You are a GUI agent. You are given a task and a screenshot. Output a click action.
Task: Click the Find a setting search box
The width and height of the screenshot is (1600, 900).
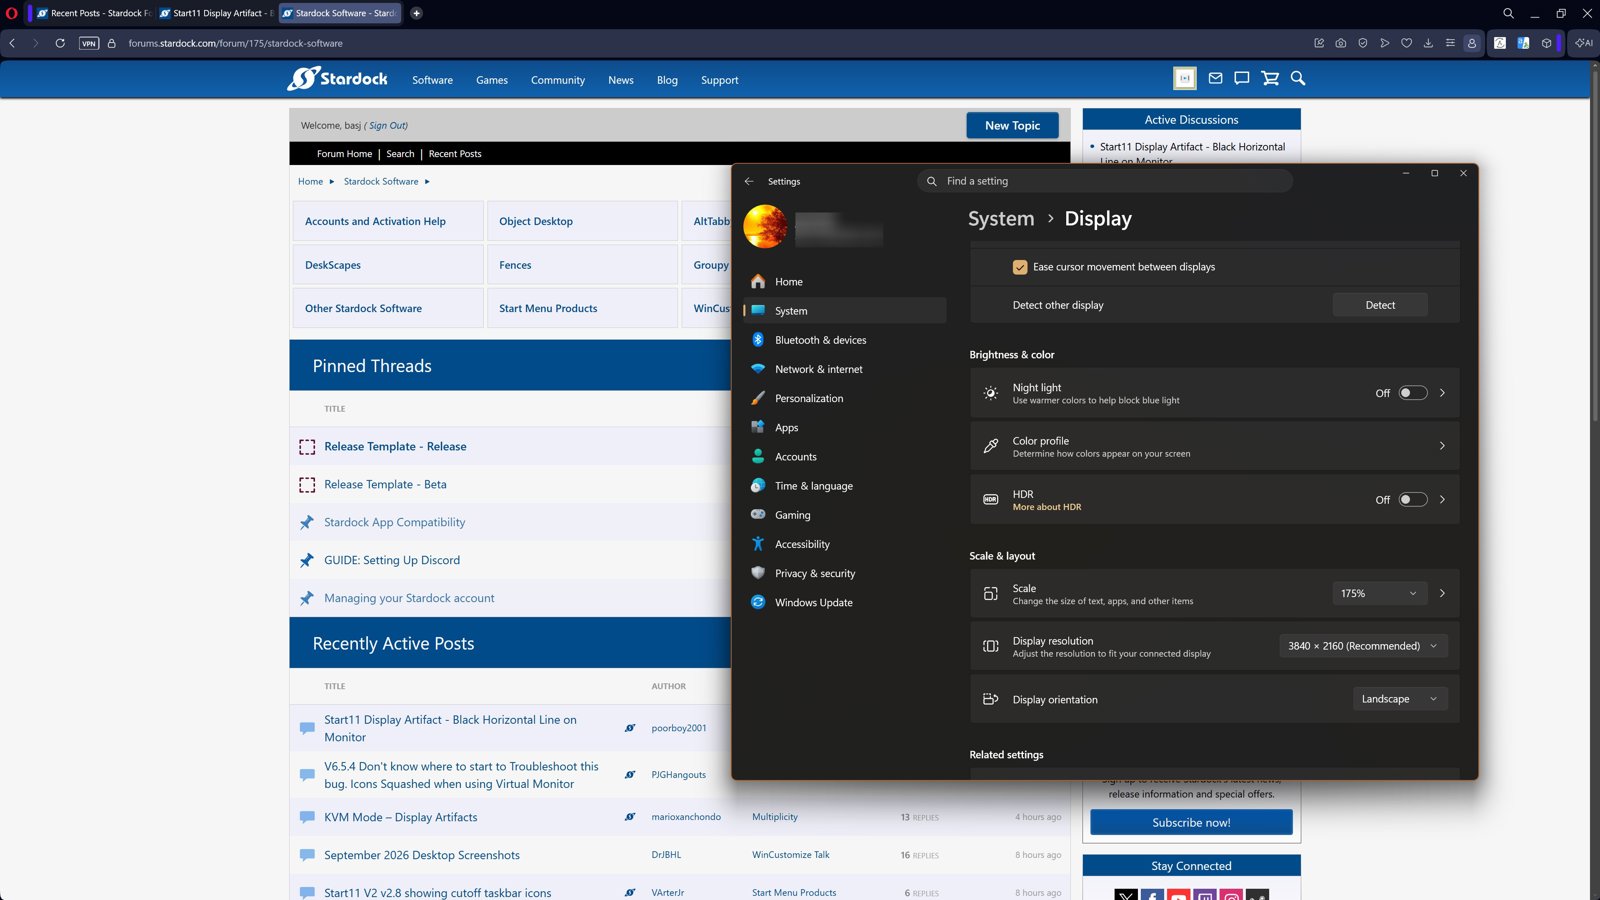[x=1105, y=181]
